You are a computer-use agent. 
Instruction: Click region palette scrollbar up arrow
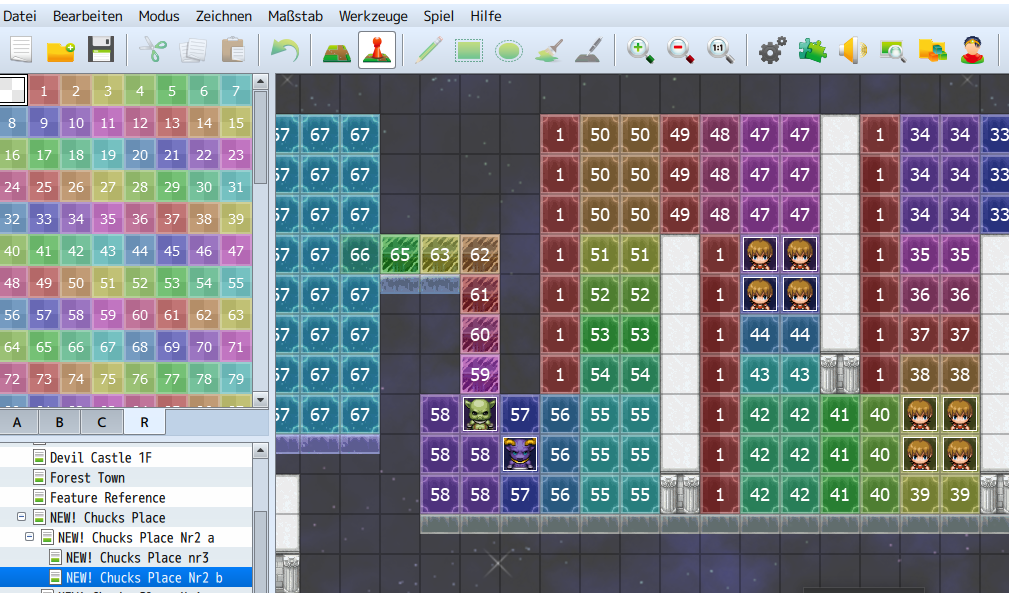tap(261, 82)
